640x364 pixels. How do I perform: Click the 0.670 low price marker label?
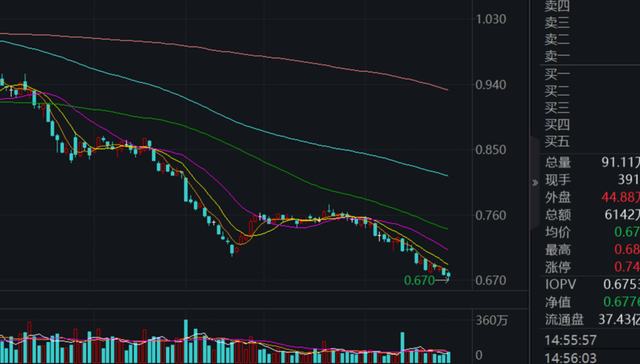pyautogui.click(x=419, y=280)
